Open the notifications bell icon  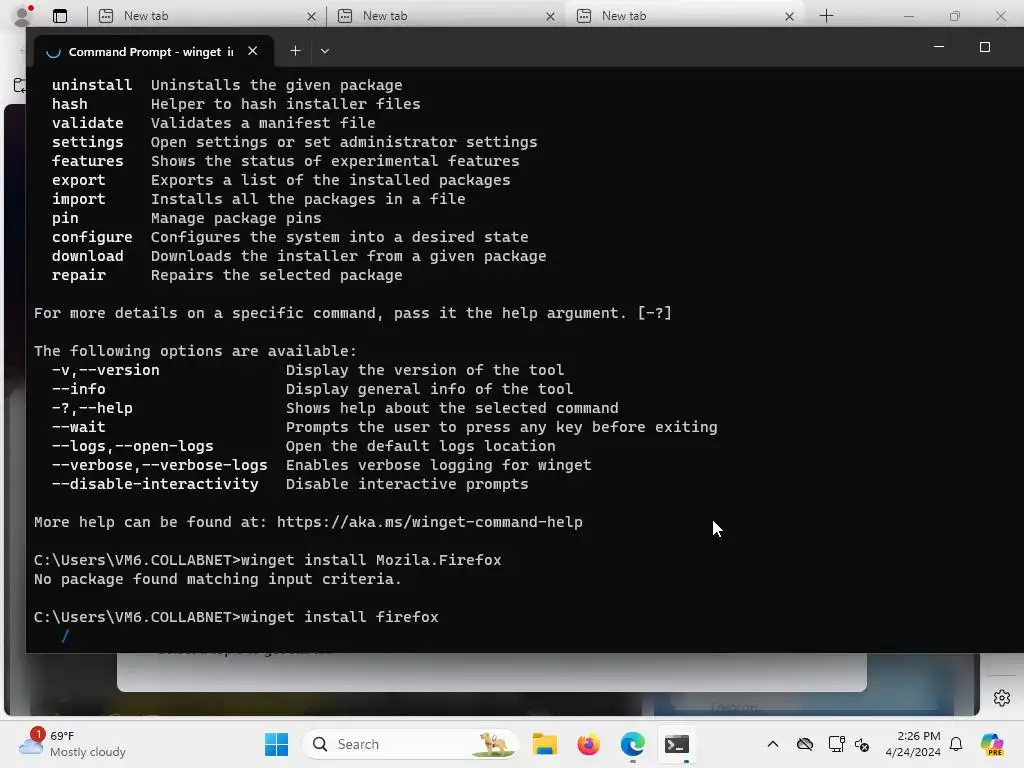[956, 744]
